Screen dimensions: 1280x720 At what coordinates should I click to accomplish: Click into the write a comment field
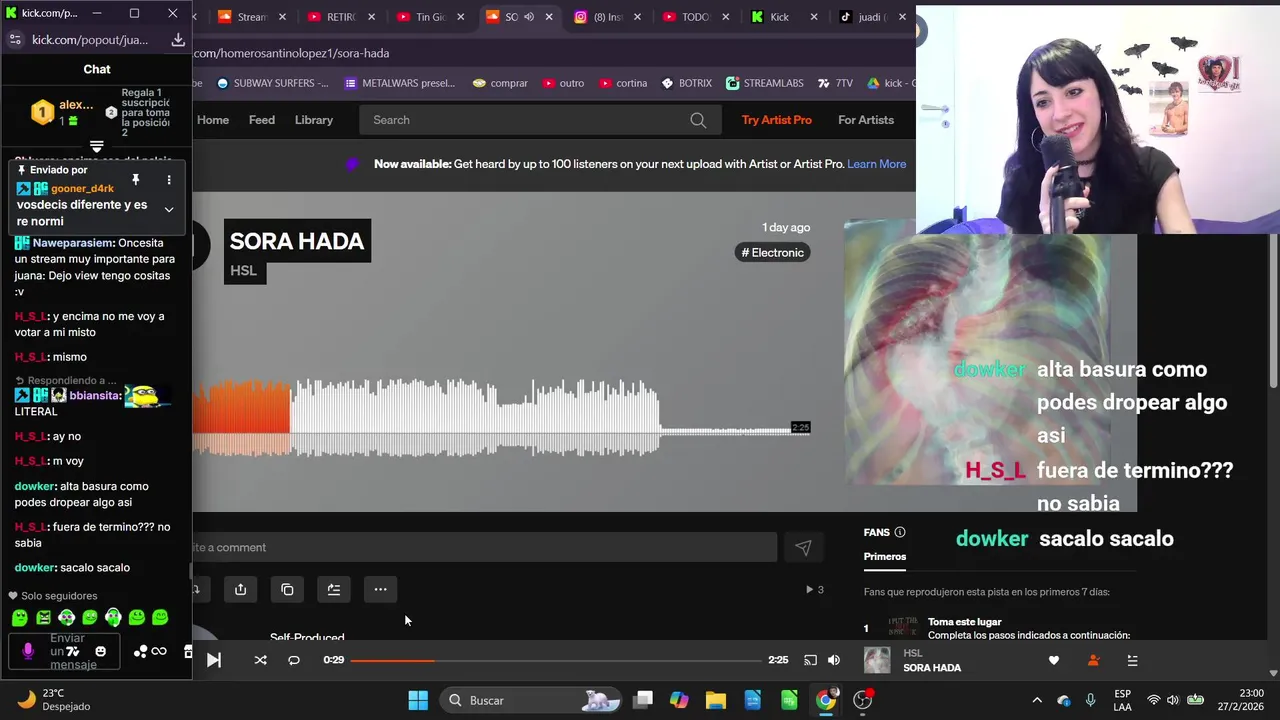tap(484, 547)
